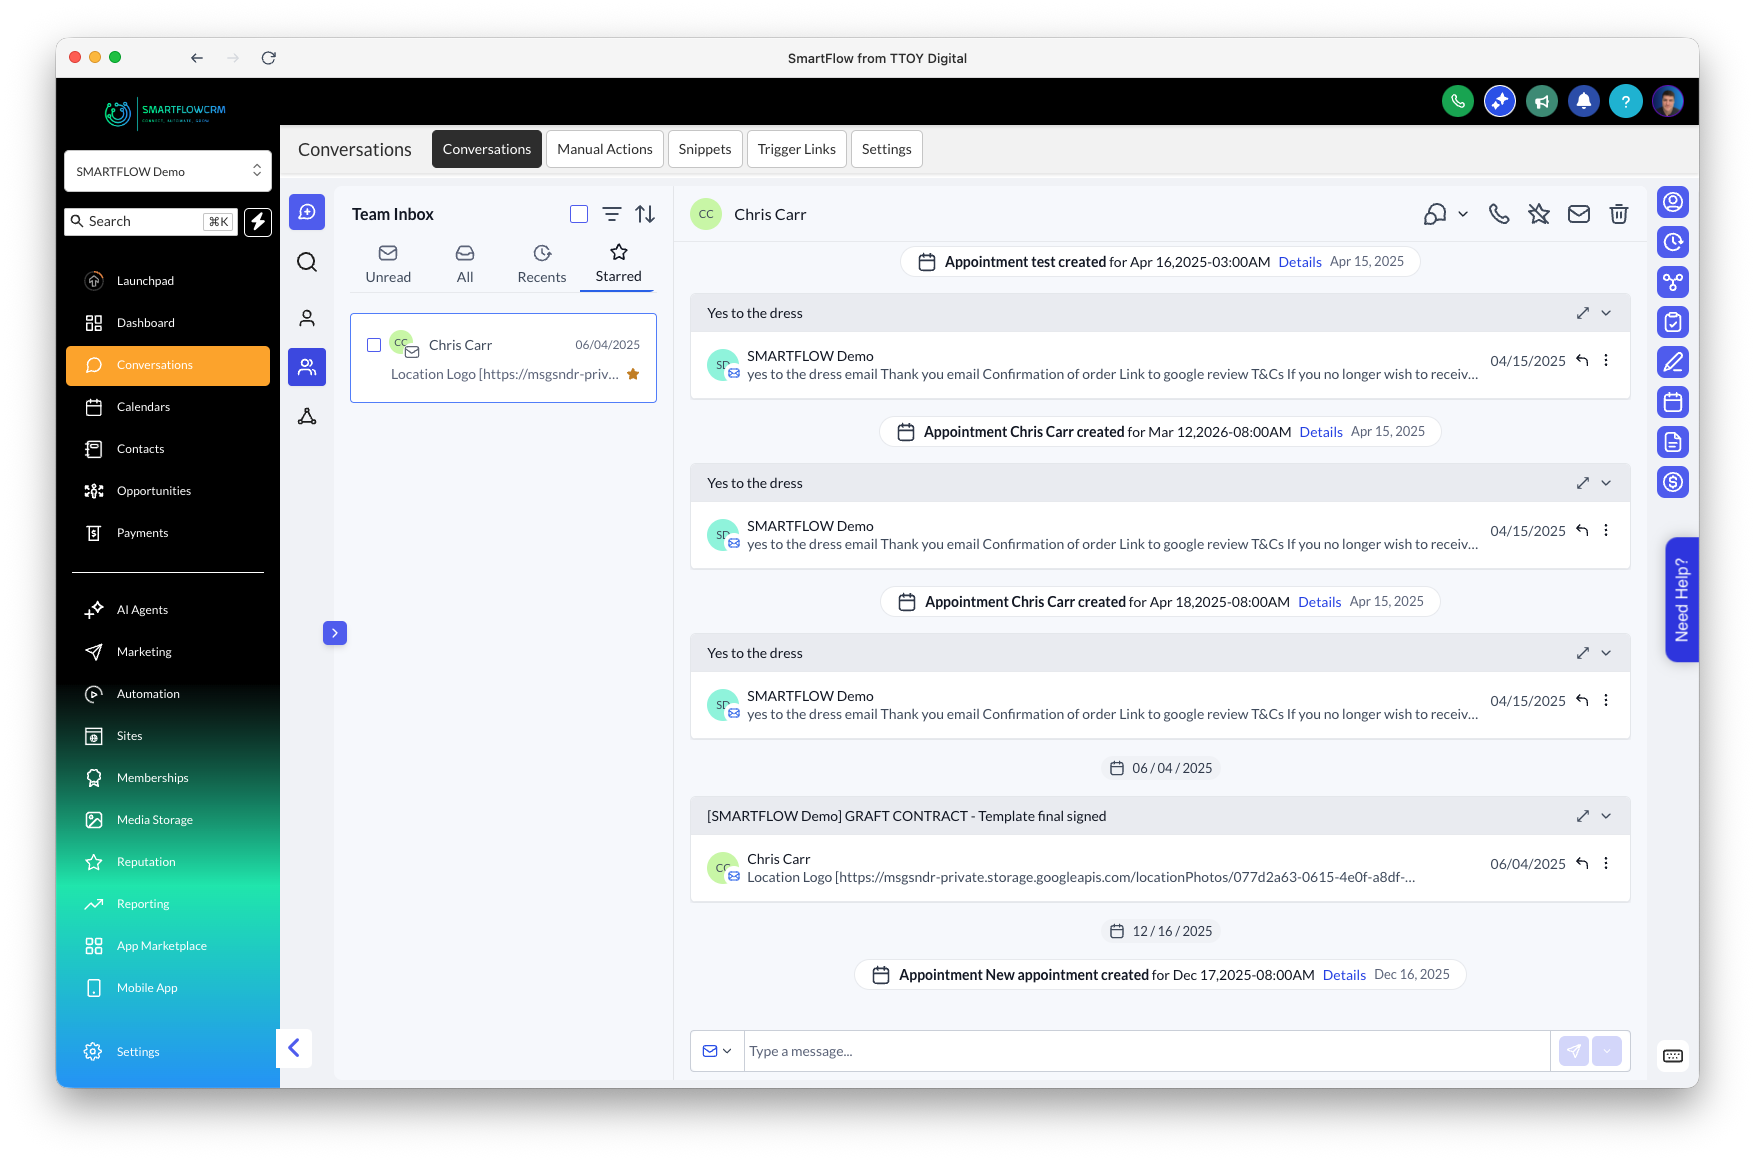Check the select-all checkbox in Team Inbox
Screen dimensions: 1755x1162
tap(579, 213)
